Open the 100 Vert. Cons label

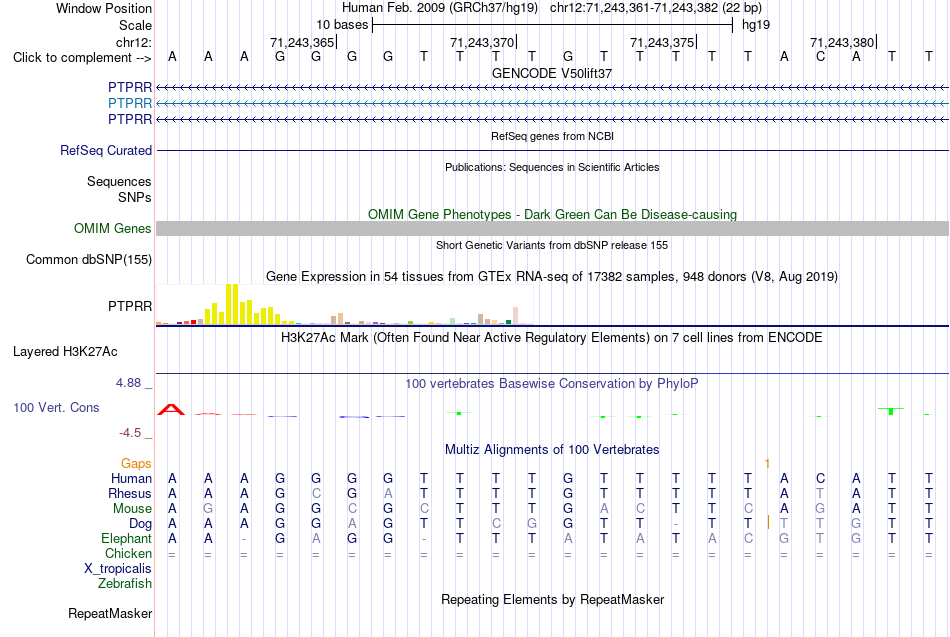pyautogui.click(x=56, y=407)
